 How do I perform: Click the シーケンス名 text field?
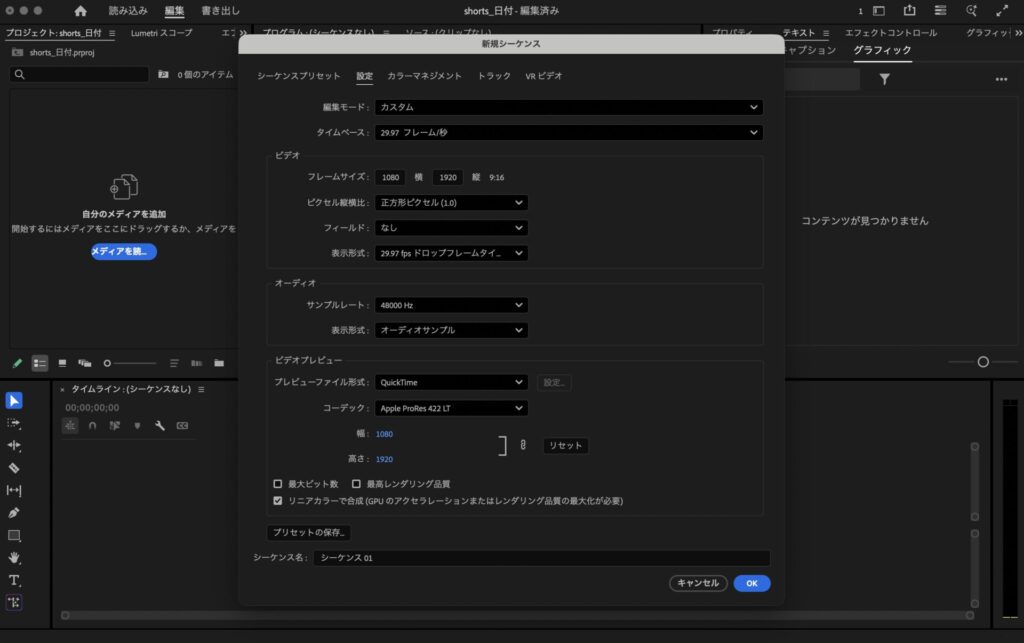pos(541,558)
